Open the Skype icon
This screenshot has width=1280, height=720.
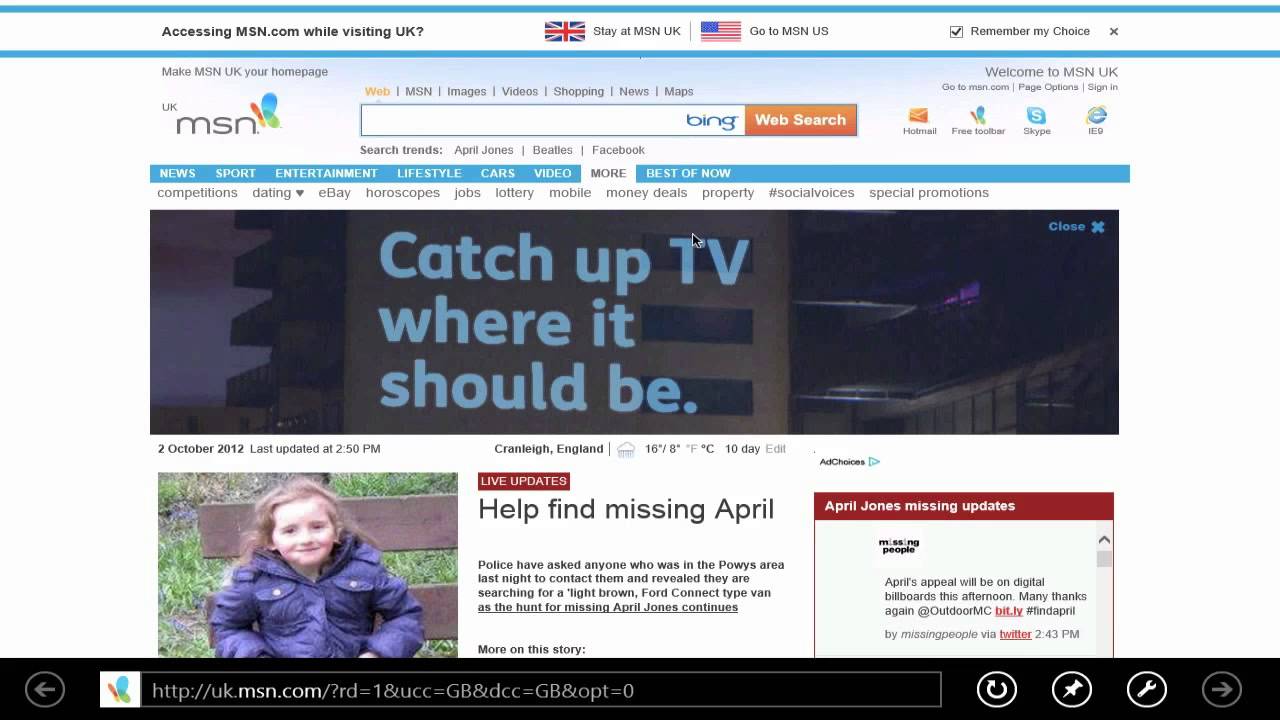tap(1036, 115)
